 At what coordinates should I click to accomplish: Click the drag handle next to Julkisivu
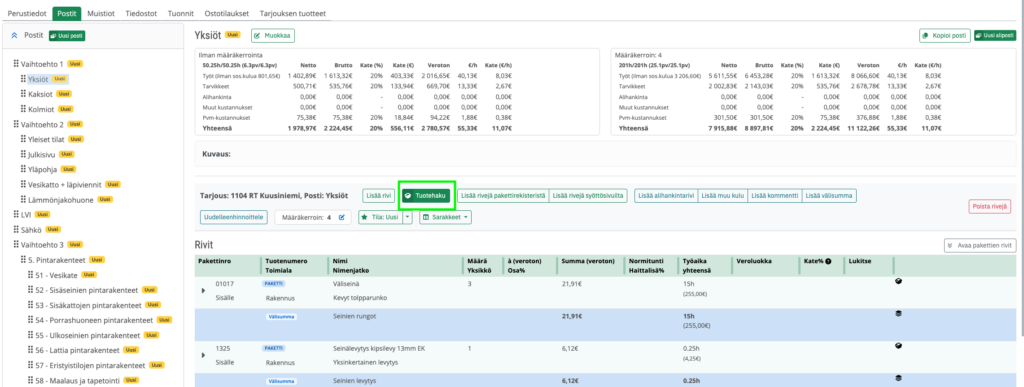click(x=24, y=154)
